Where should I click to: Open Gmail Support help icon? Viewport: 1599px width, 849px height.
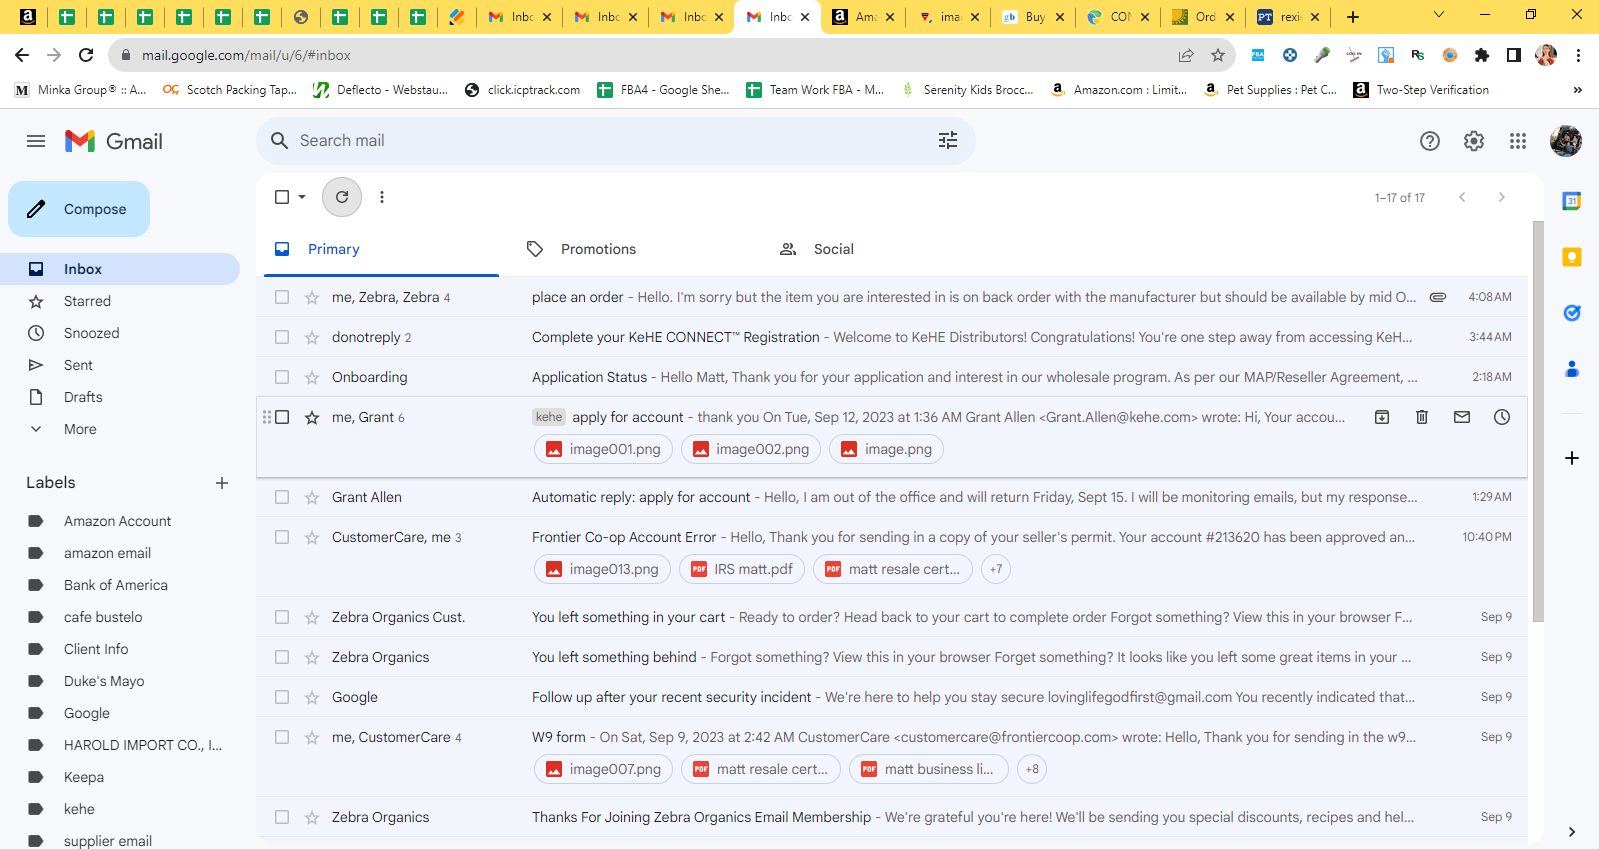[1430, 141]
